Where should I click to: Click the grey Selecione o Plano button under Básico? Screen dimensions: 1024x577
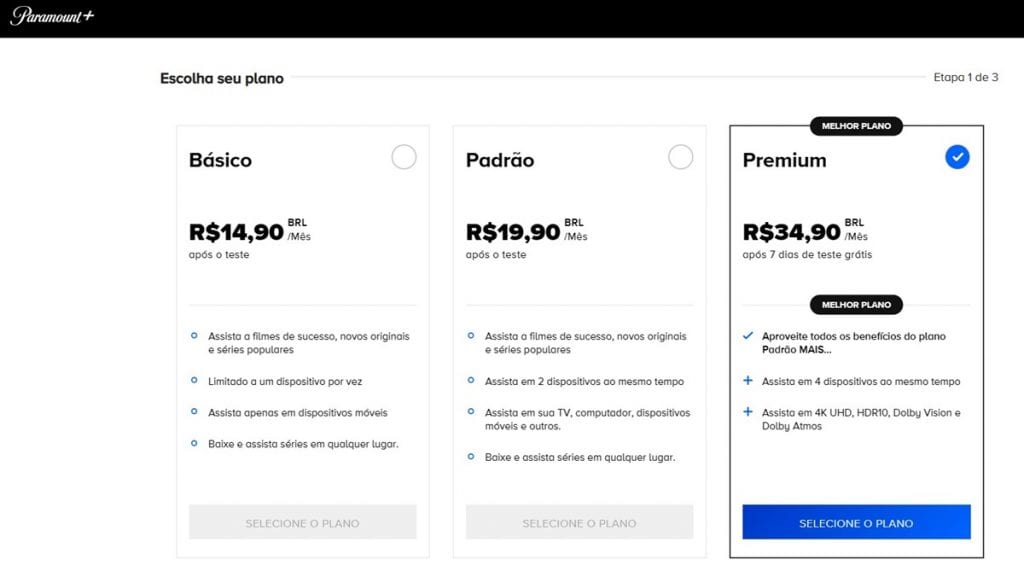(302, 522)
